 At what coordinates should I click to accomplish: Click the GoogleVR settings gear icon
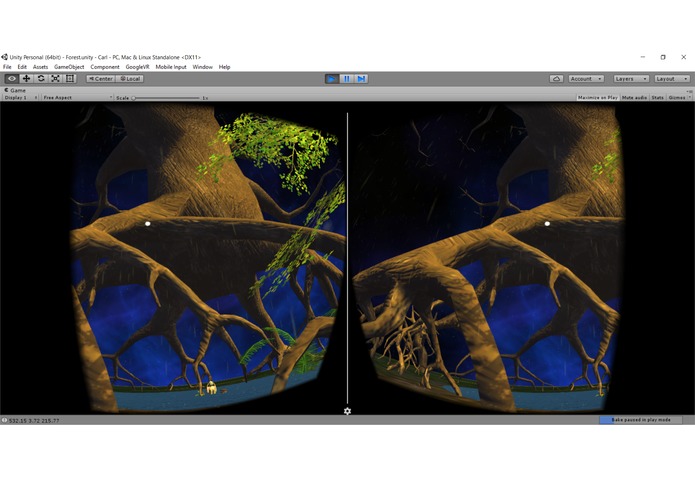pyautogui.click(x=348, y=411)
